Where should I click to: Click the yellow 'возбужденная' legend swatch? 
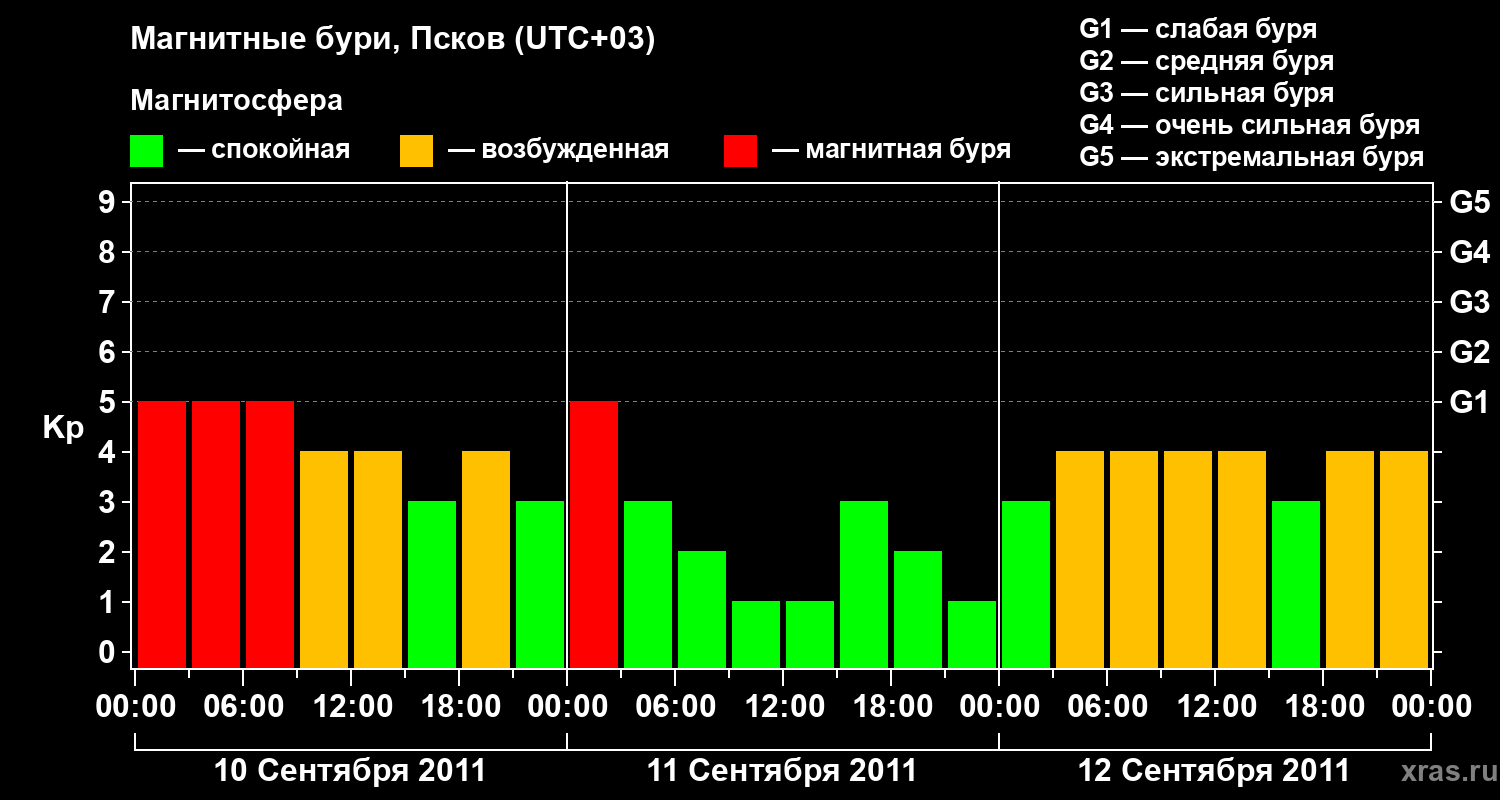(x=416, y=151)
